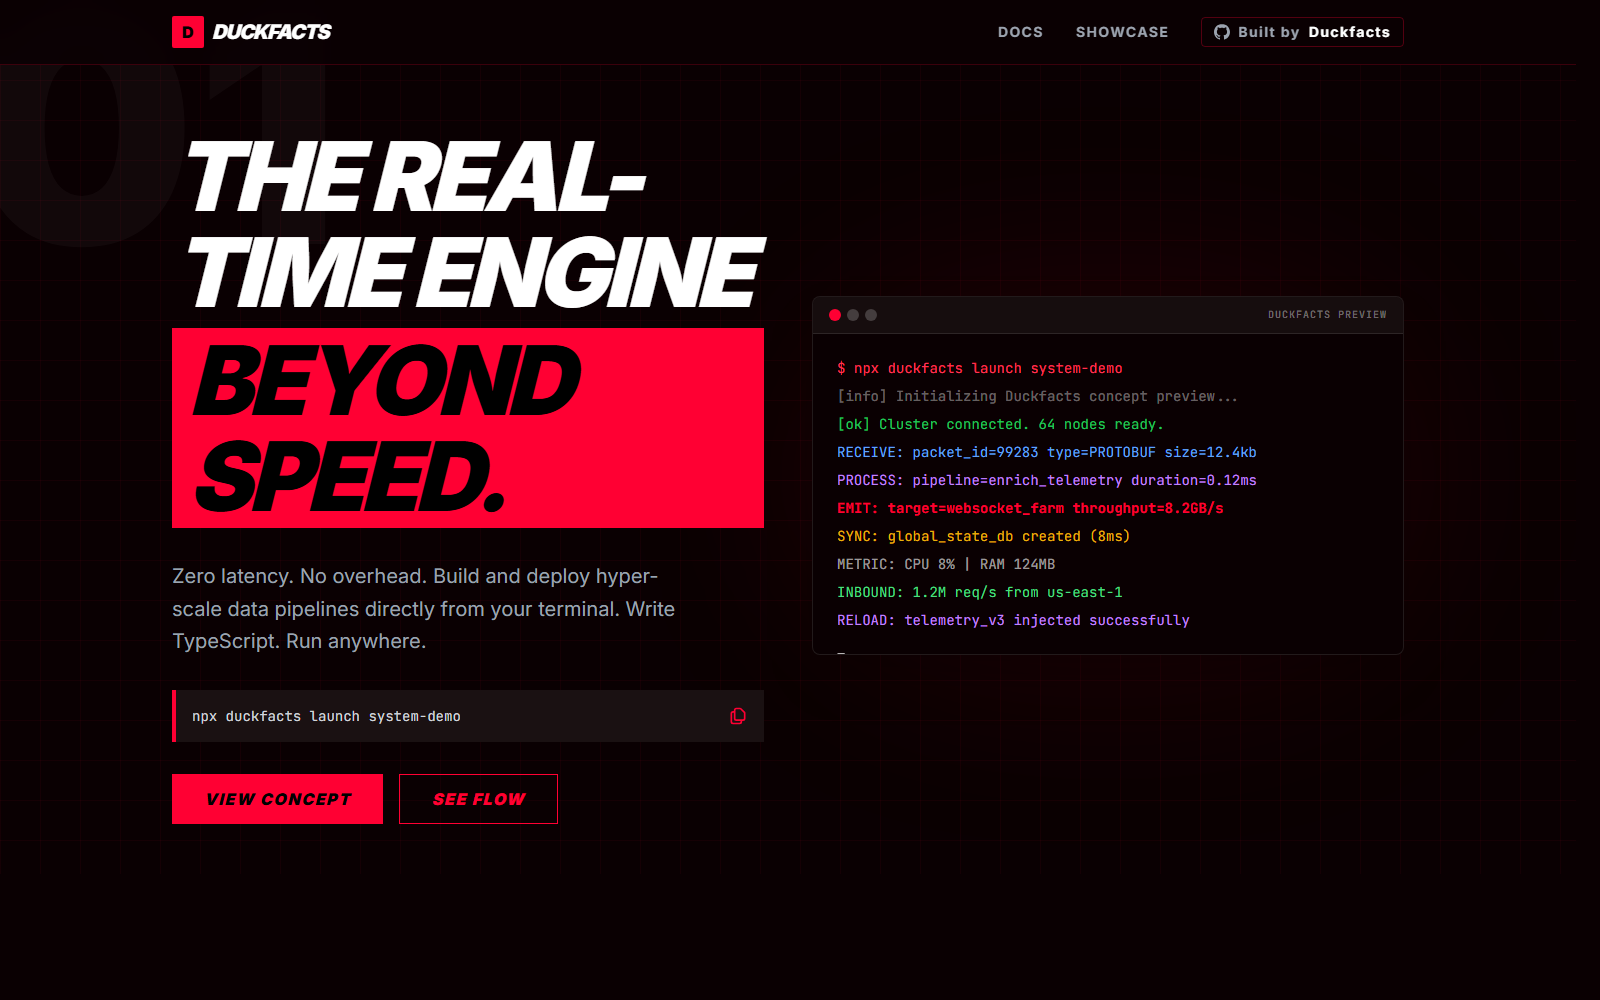This screenshot has height=1000, width=1600.
Task: Click the copy icon beside the npx command
Action: click(738, 716)
